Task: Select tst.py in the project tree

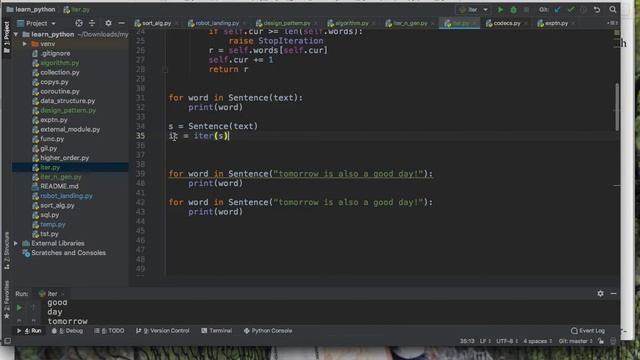Action: (49, 234)
